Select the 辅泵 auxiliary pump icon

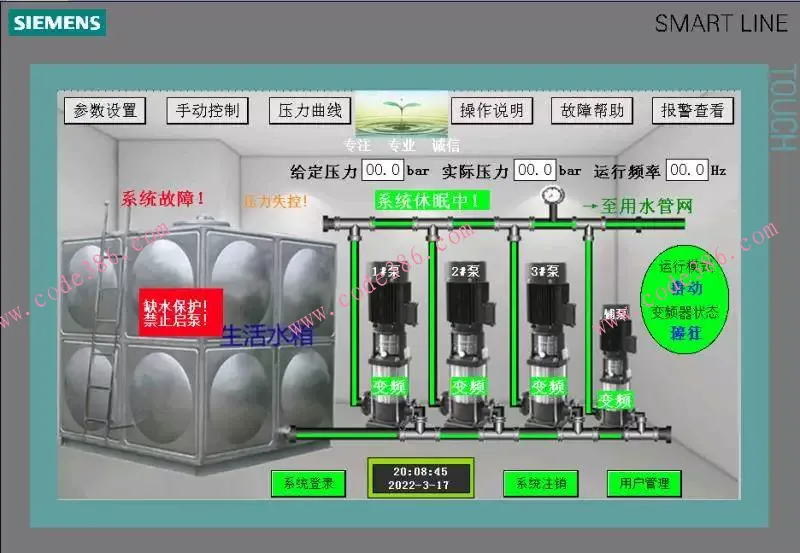614,350
